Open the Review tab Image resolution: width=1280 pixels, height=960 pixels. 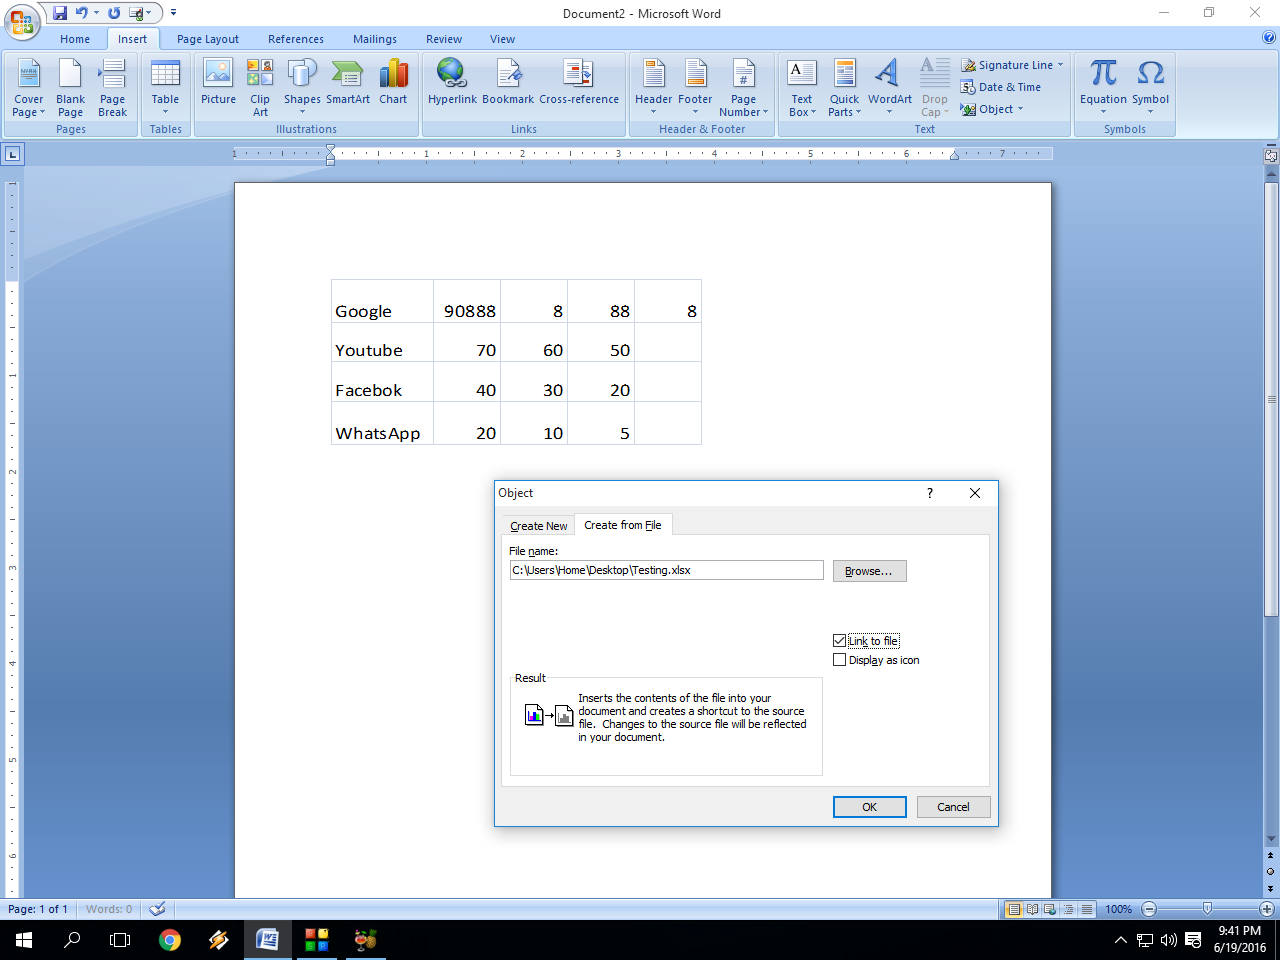point(444,39)
